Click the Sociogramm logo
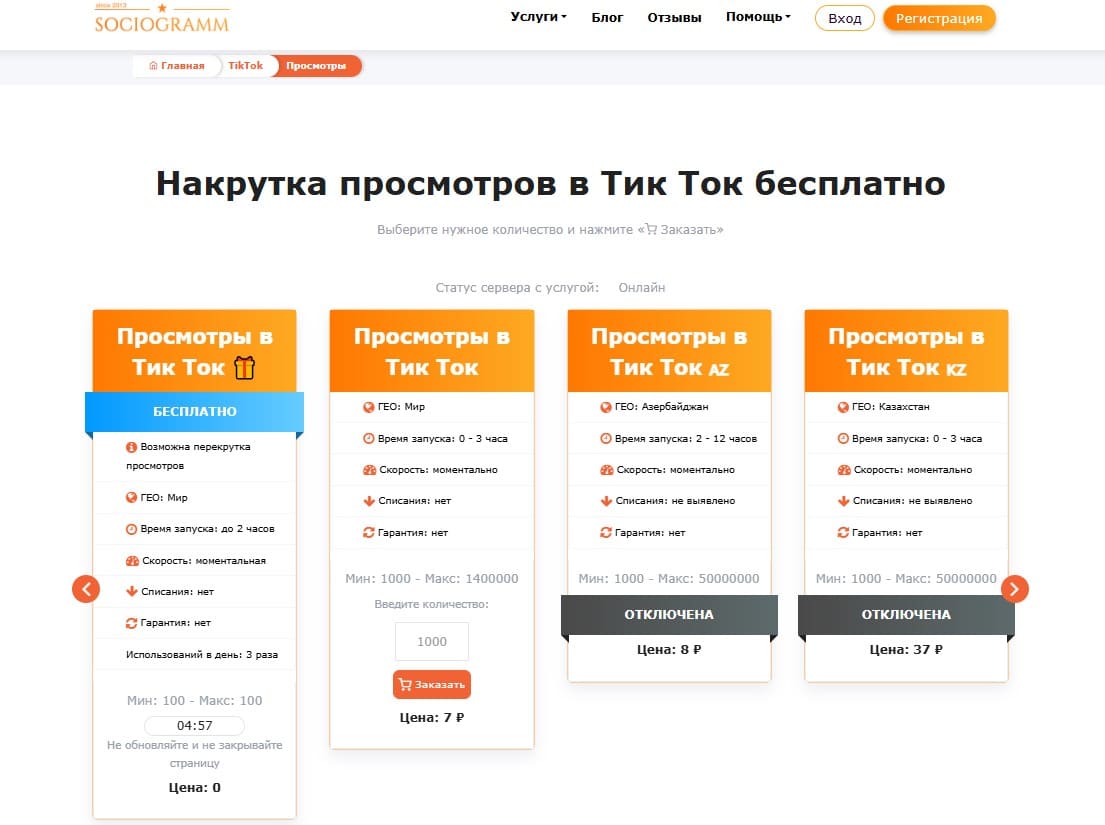1105x825 pixels. 162,18
